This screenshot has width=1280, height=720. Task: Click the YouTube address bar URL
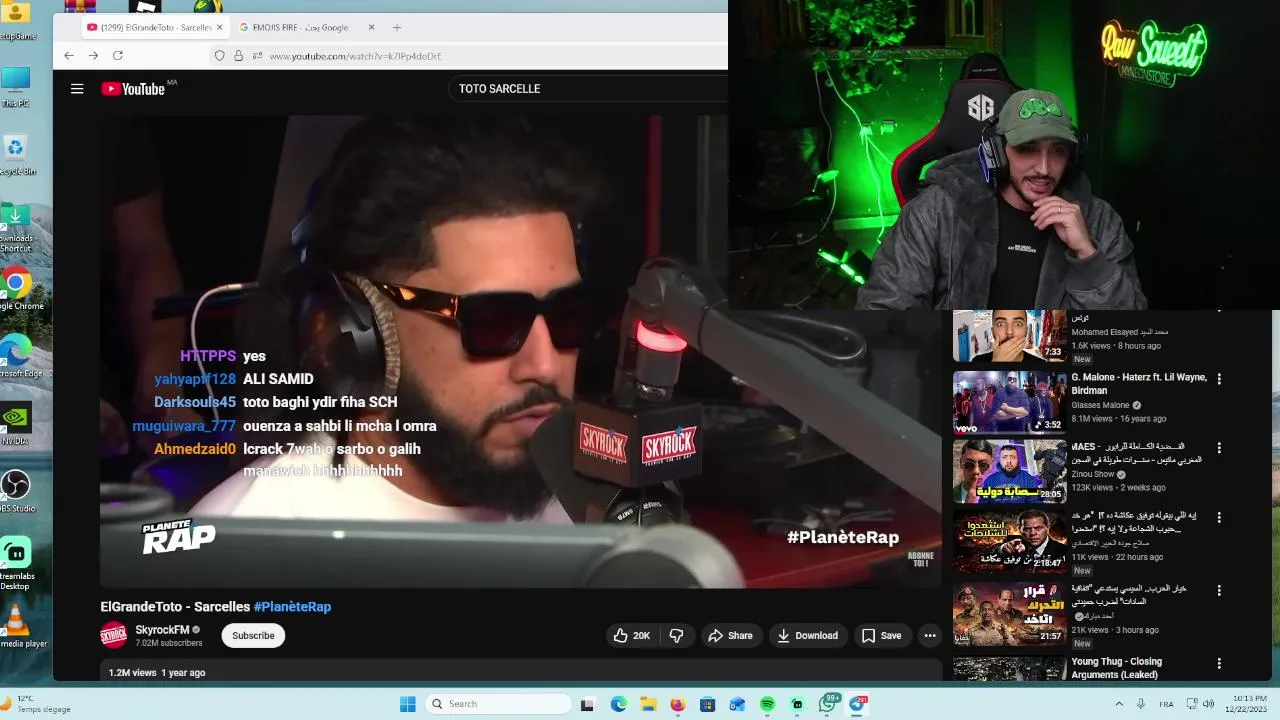(x=355, y=56)
